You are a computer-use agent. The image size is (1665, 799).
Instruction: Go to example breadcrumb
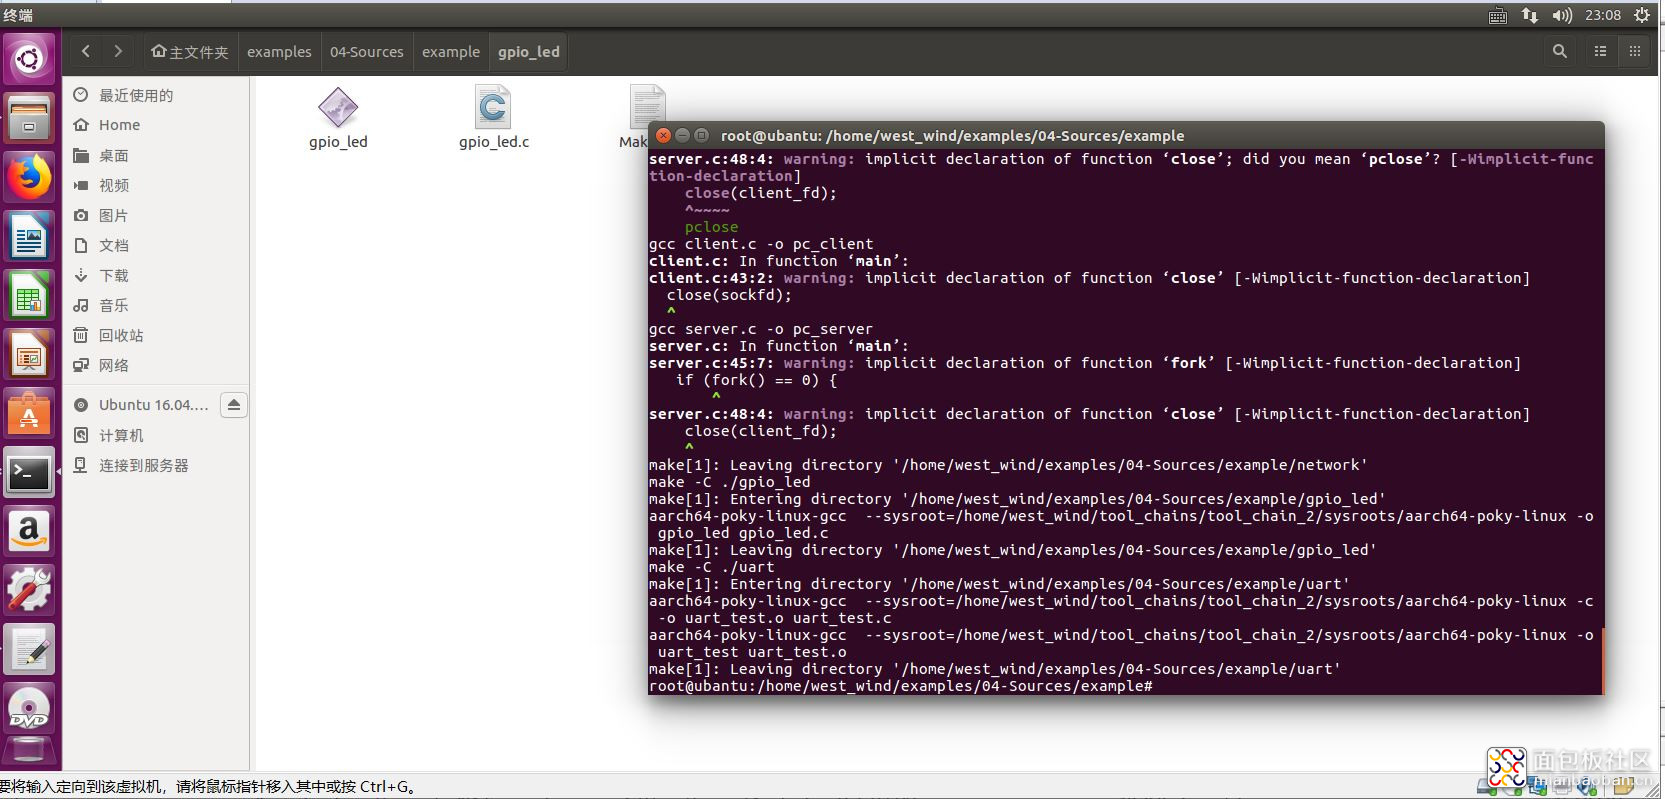click(451, 52)
